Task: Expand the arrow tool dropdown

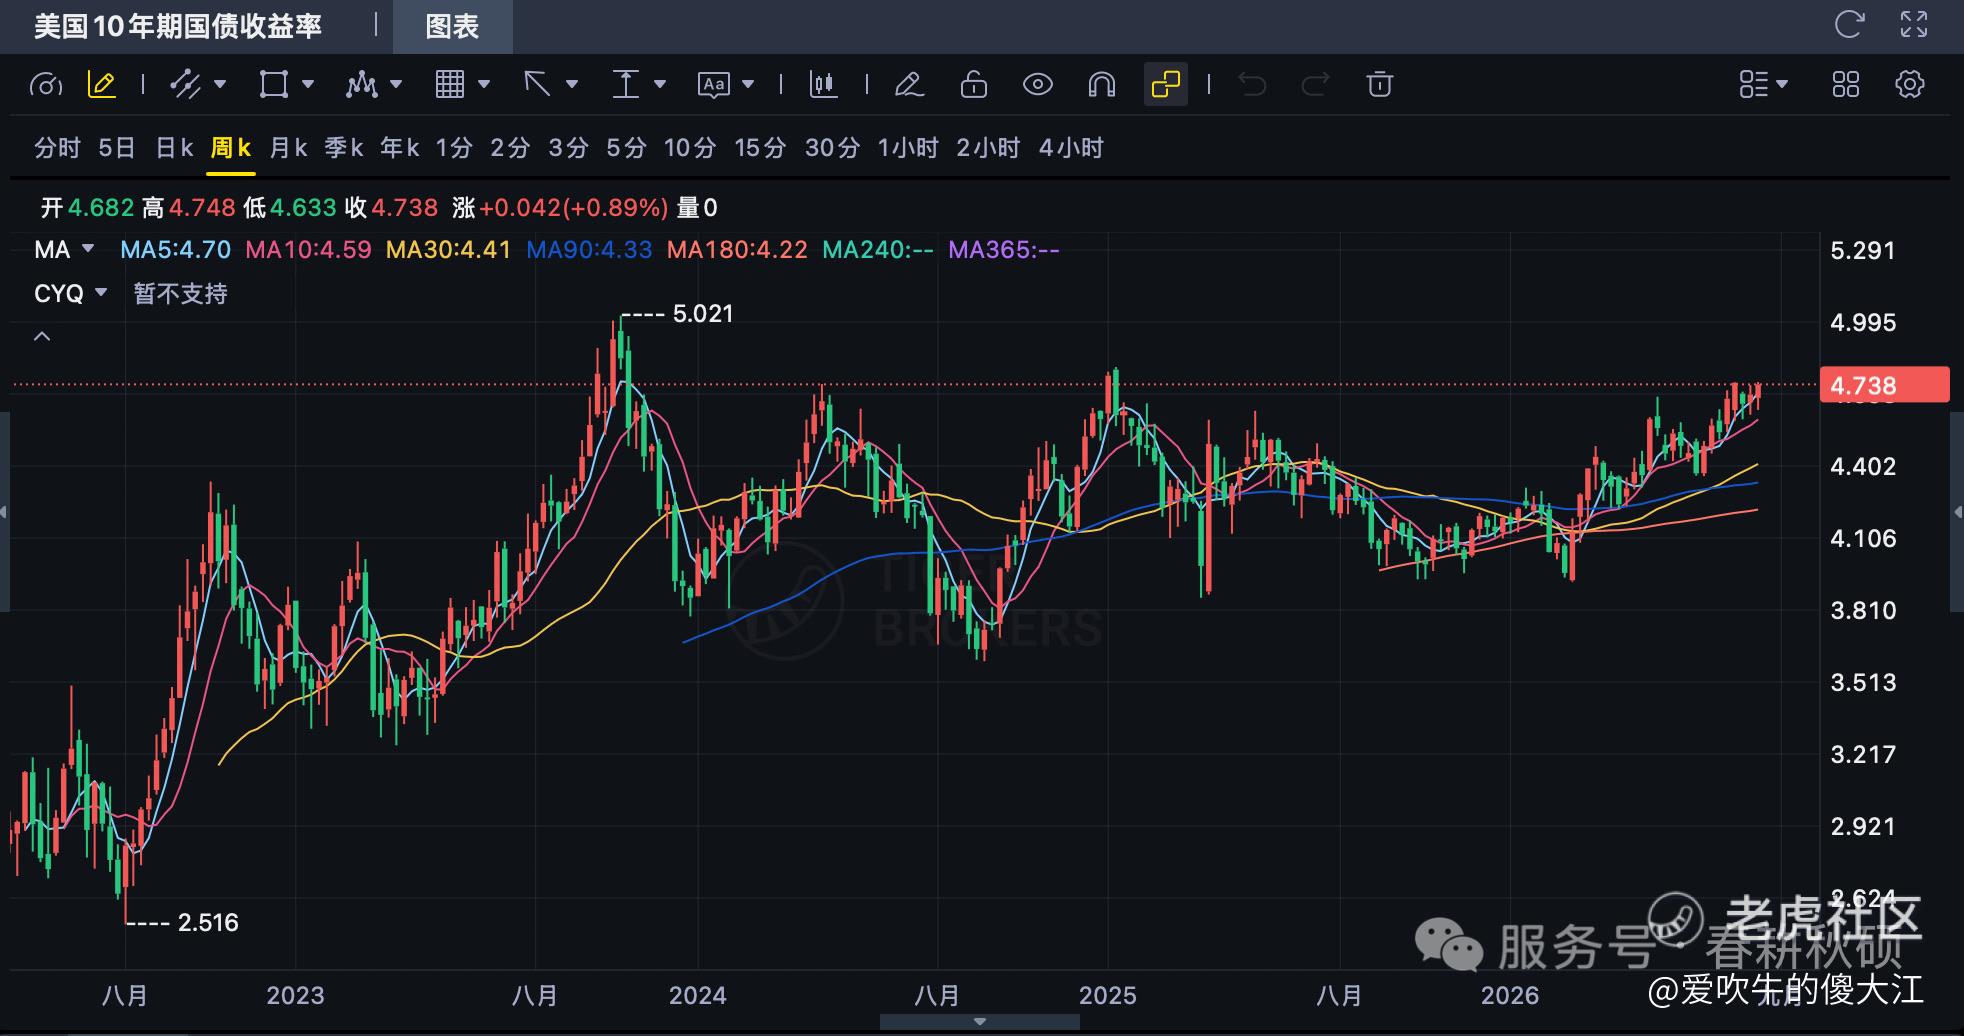Action: click(x=572, y=84)
